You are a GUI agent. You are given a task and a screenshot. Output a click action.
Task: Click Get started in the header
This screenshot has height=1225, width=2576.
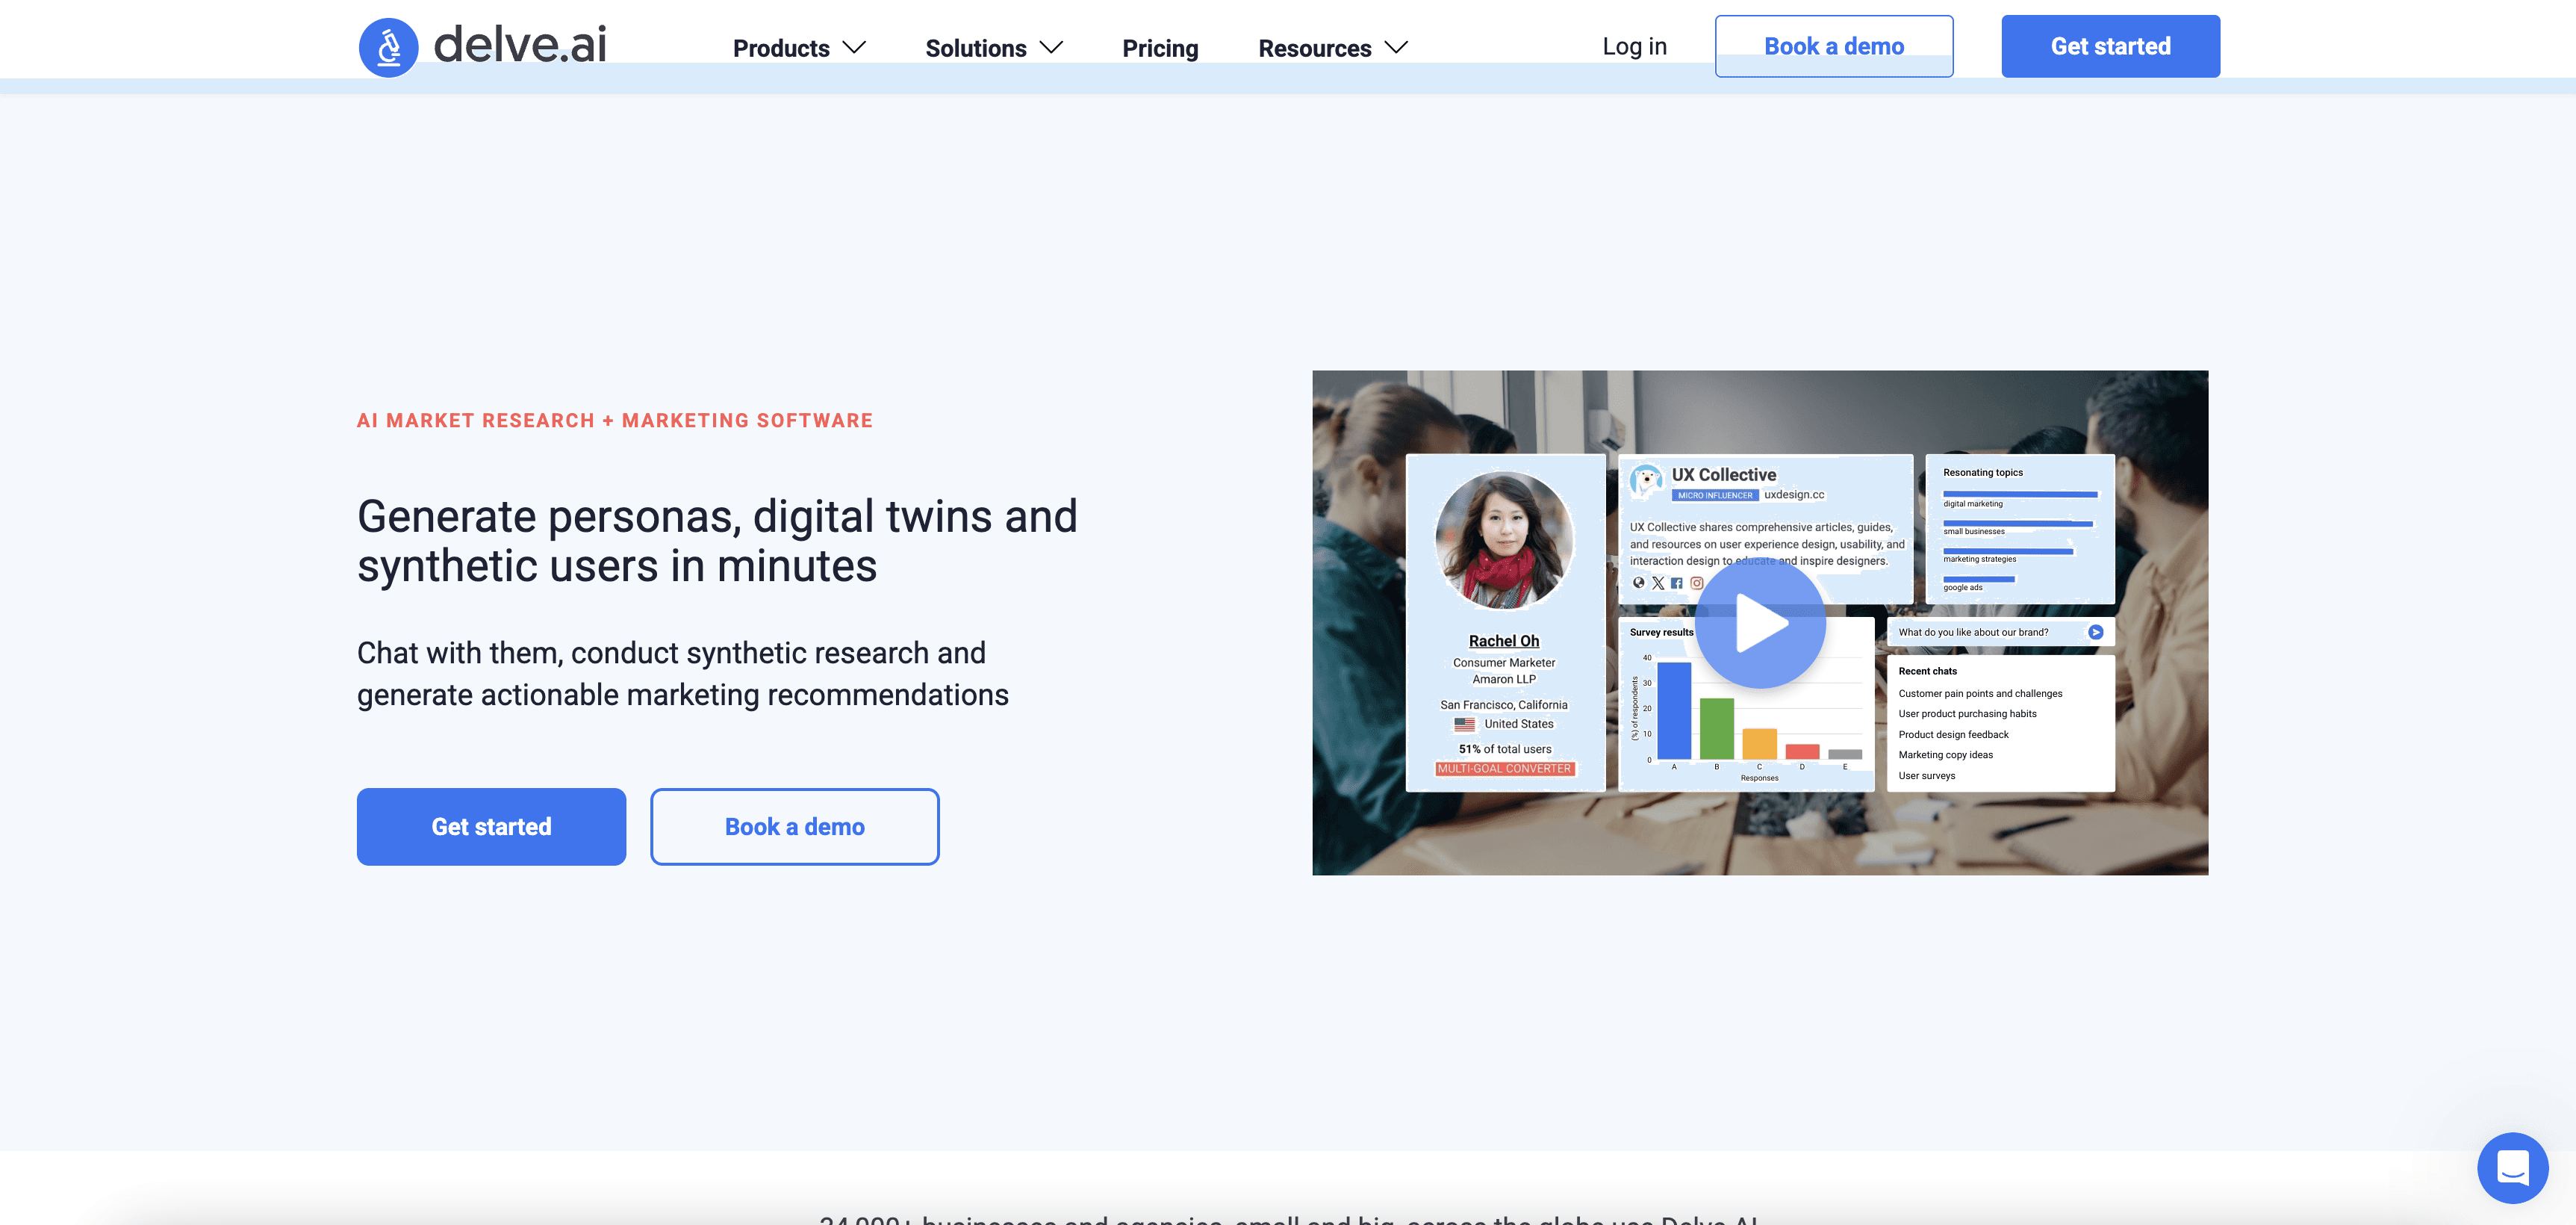(2110, 46)
